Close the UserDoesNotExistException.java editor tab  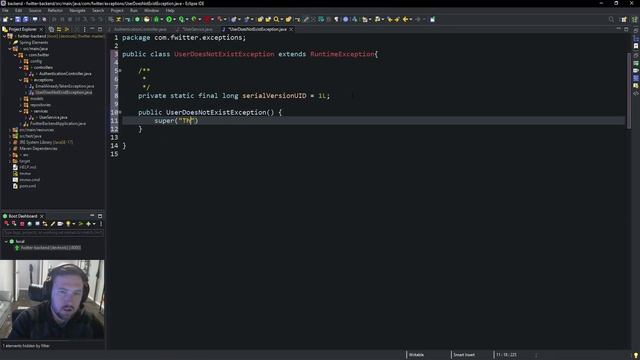click(291, 29)
